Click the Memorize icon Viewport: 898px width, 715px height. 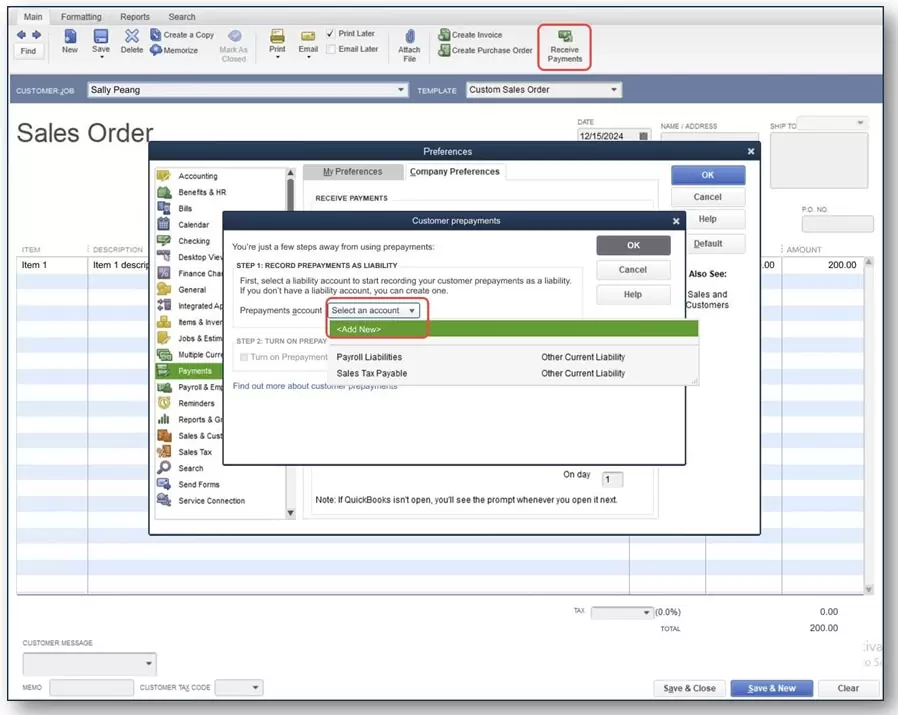coord(156,50)
